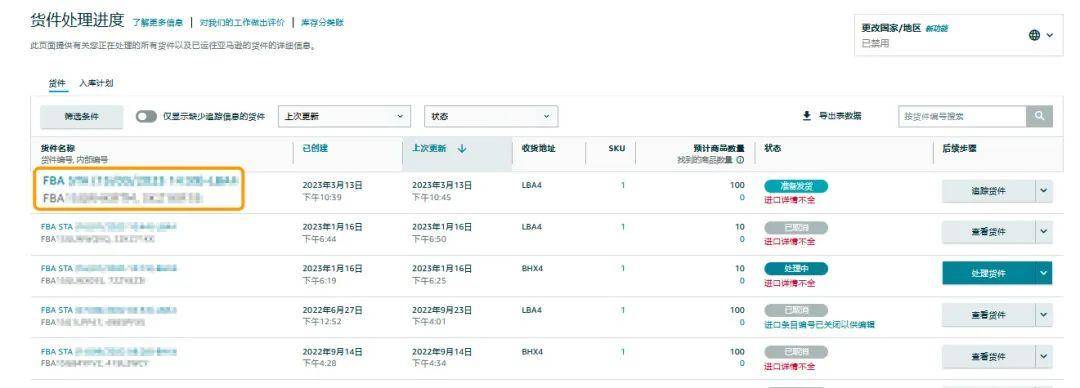
Task: Click the search magnifier icon button
Action: coord(1039,116)
